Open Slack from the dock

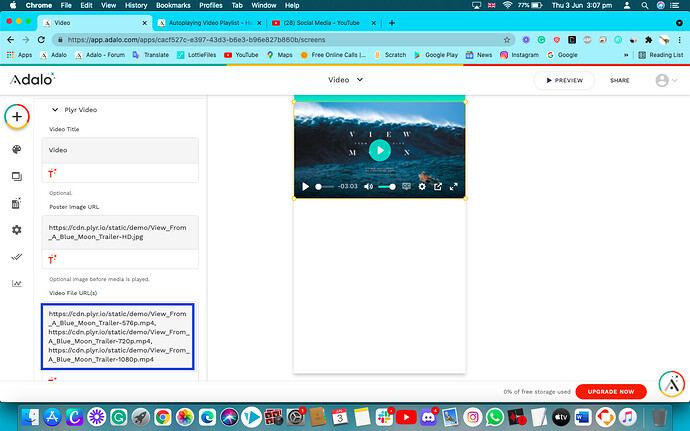[384, 417]
